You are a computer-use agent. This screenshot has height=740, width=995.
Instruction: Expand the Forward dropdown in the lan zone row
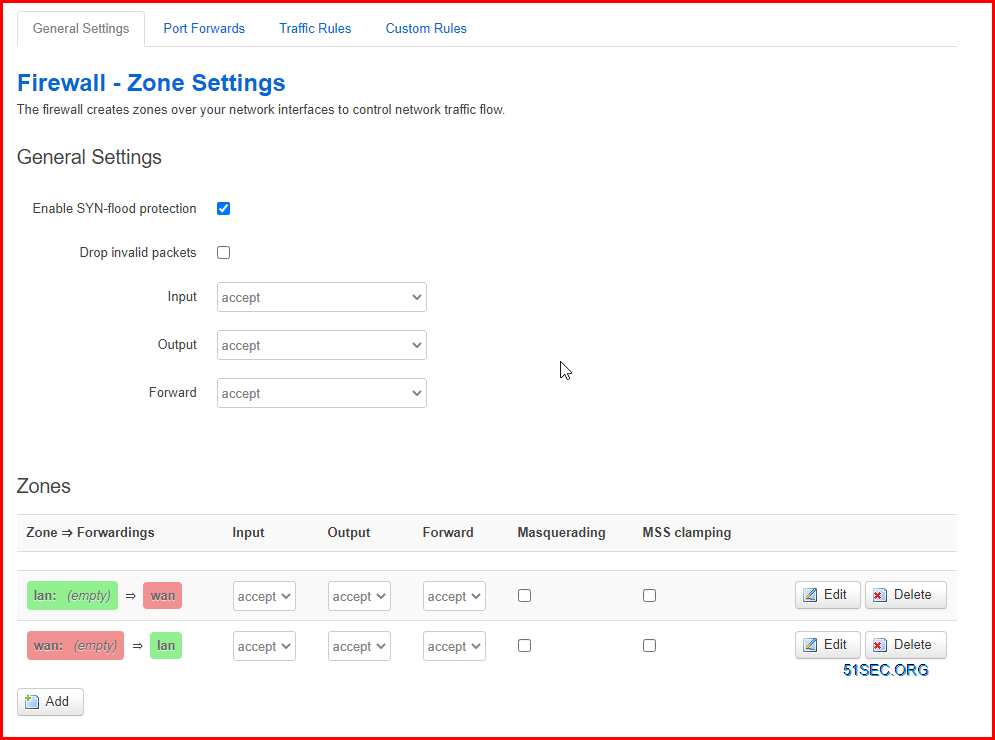coord(454,596)
